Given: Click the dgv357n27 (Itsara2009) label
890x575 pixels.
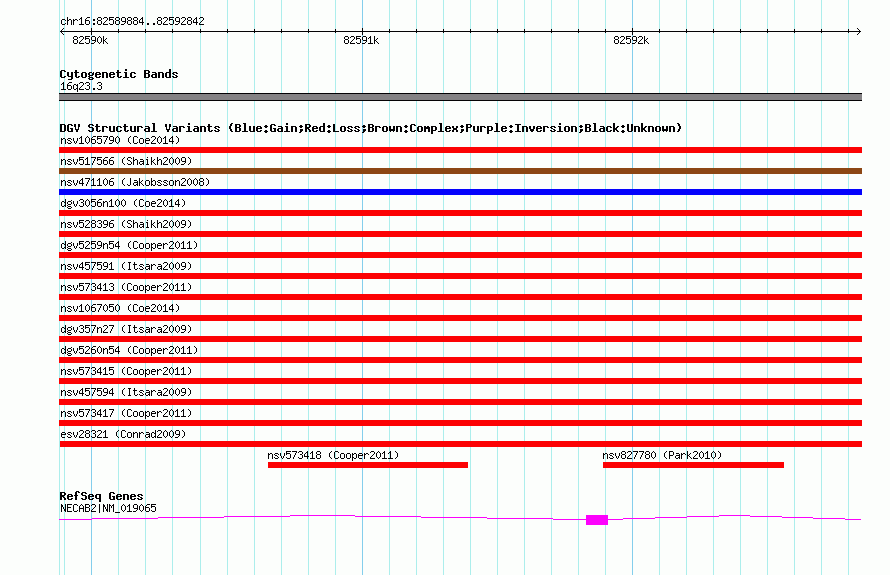Looking at the screenshot, I should point(126,329).
